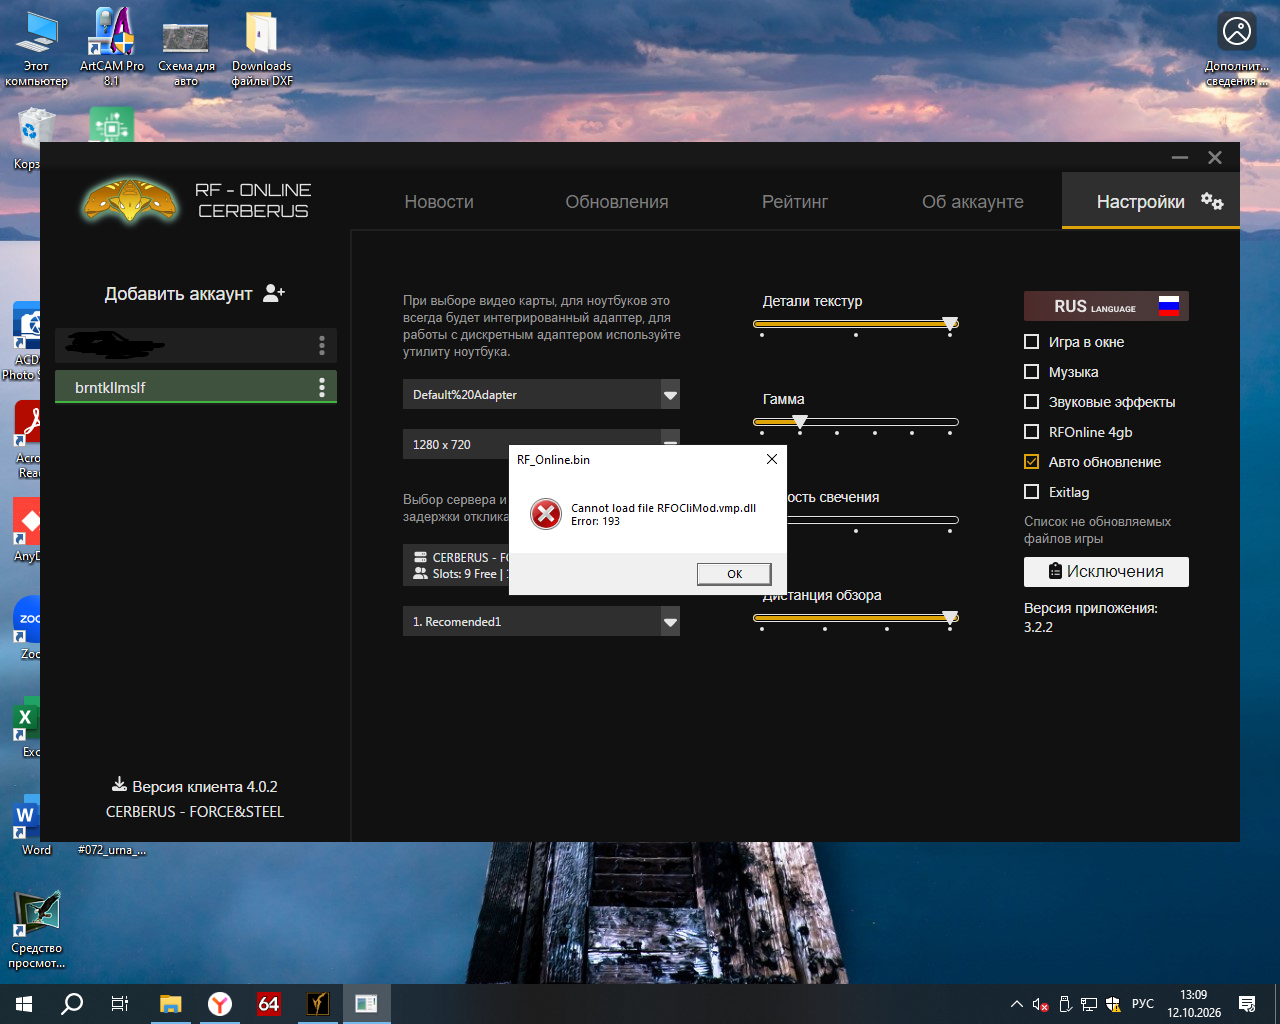
Task: Open the Word desktop shortcut
Action: point(36,826)
